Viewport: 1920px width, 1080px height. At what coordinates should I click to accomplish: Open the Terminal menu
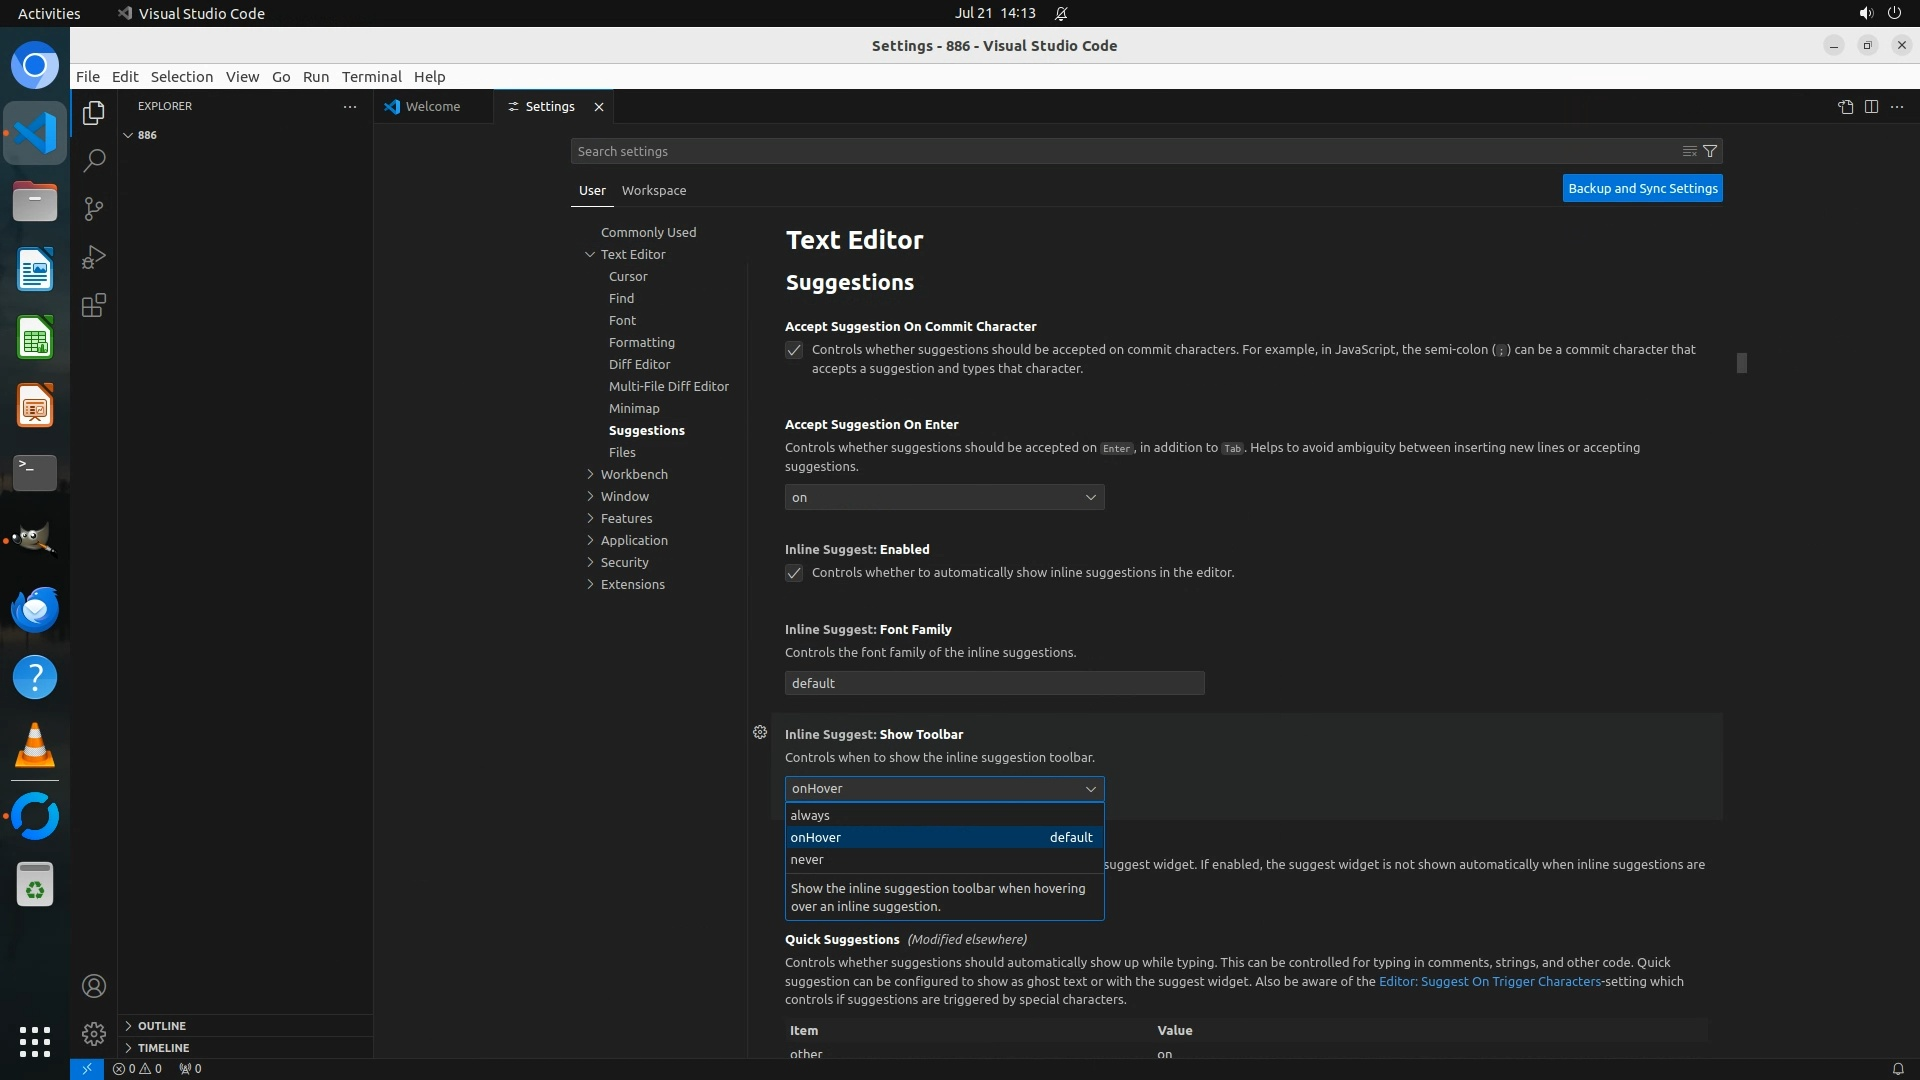point(371,77)
